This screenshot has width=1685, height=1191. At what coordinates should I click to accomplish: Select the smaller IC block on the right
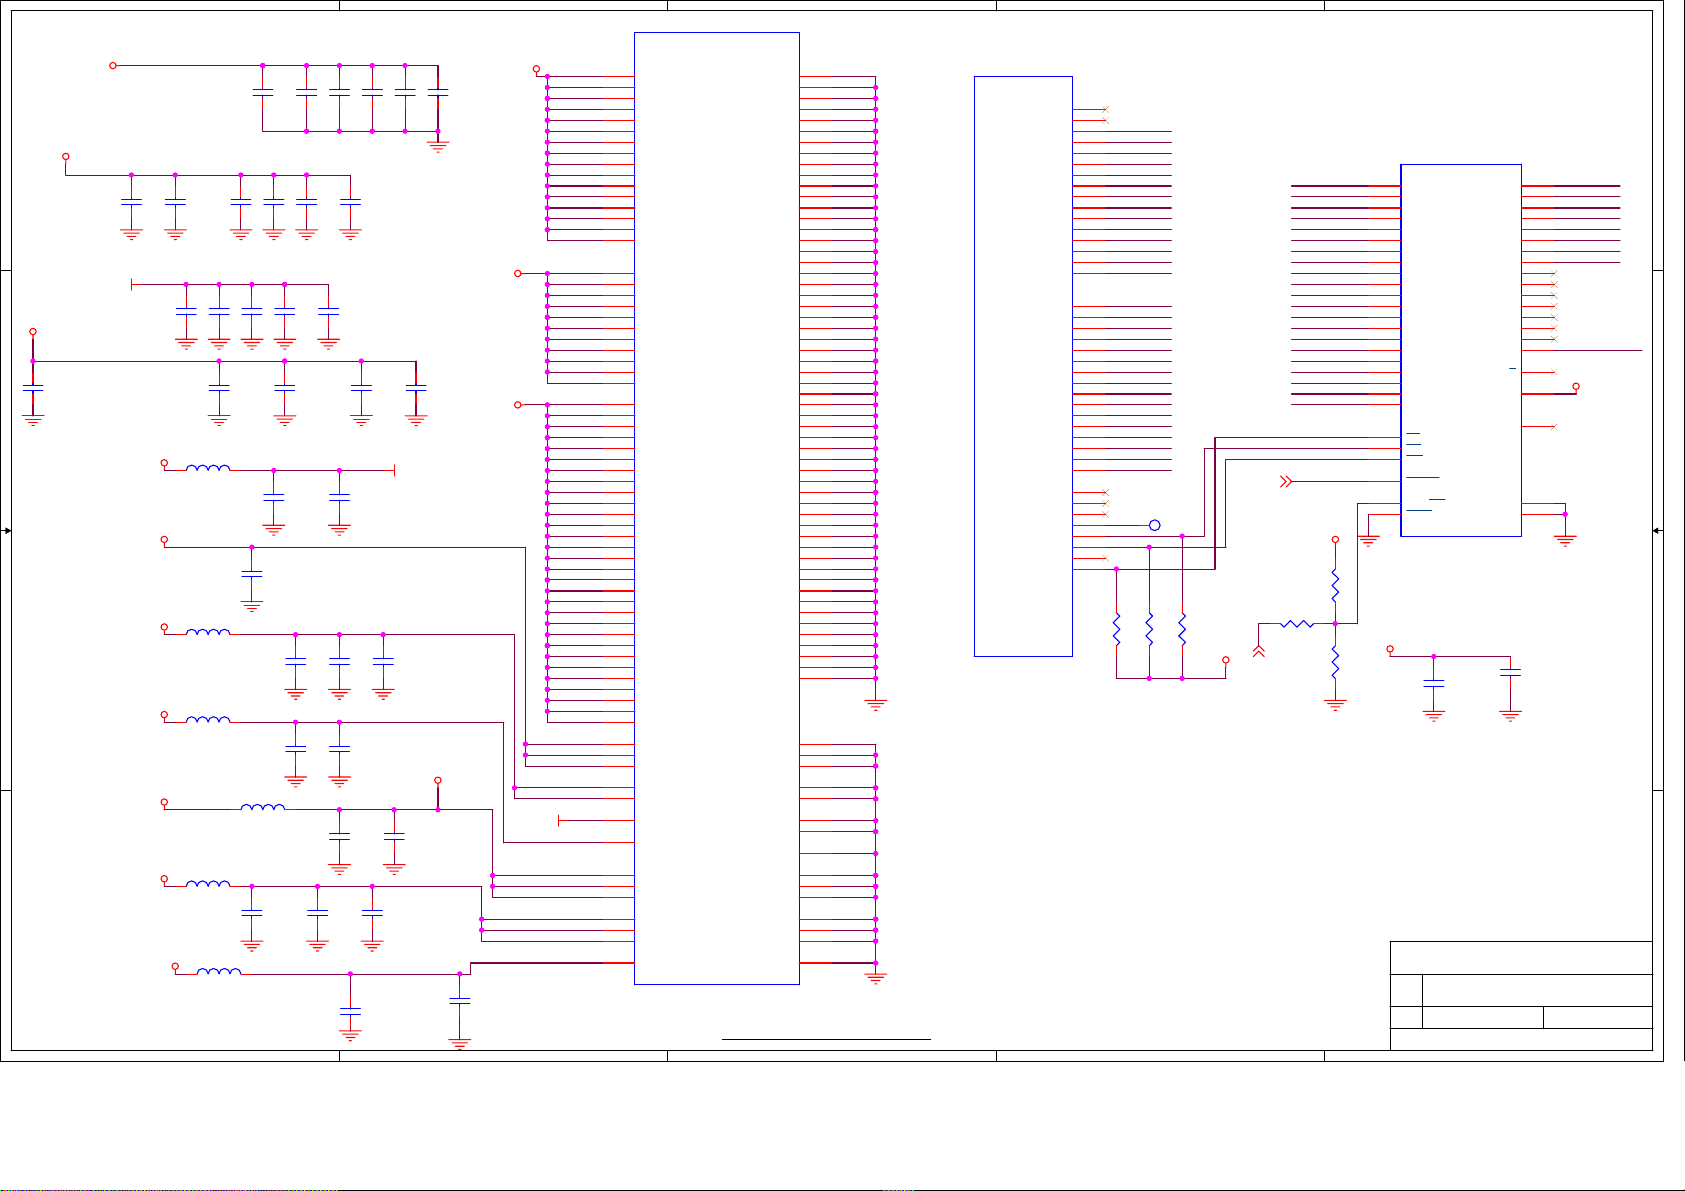[x=1461, y=350]
